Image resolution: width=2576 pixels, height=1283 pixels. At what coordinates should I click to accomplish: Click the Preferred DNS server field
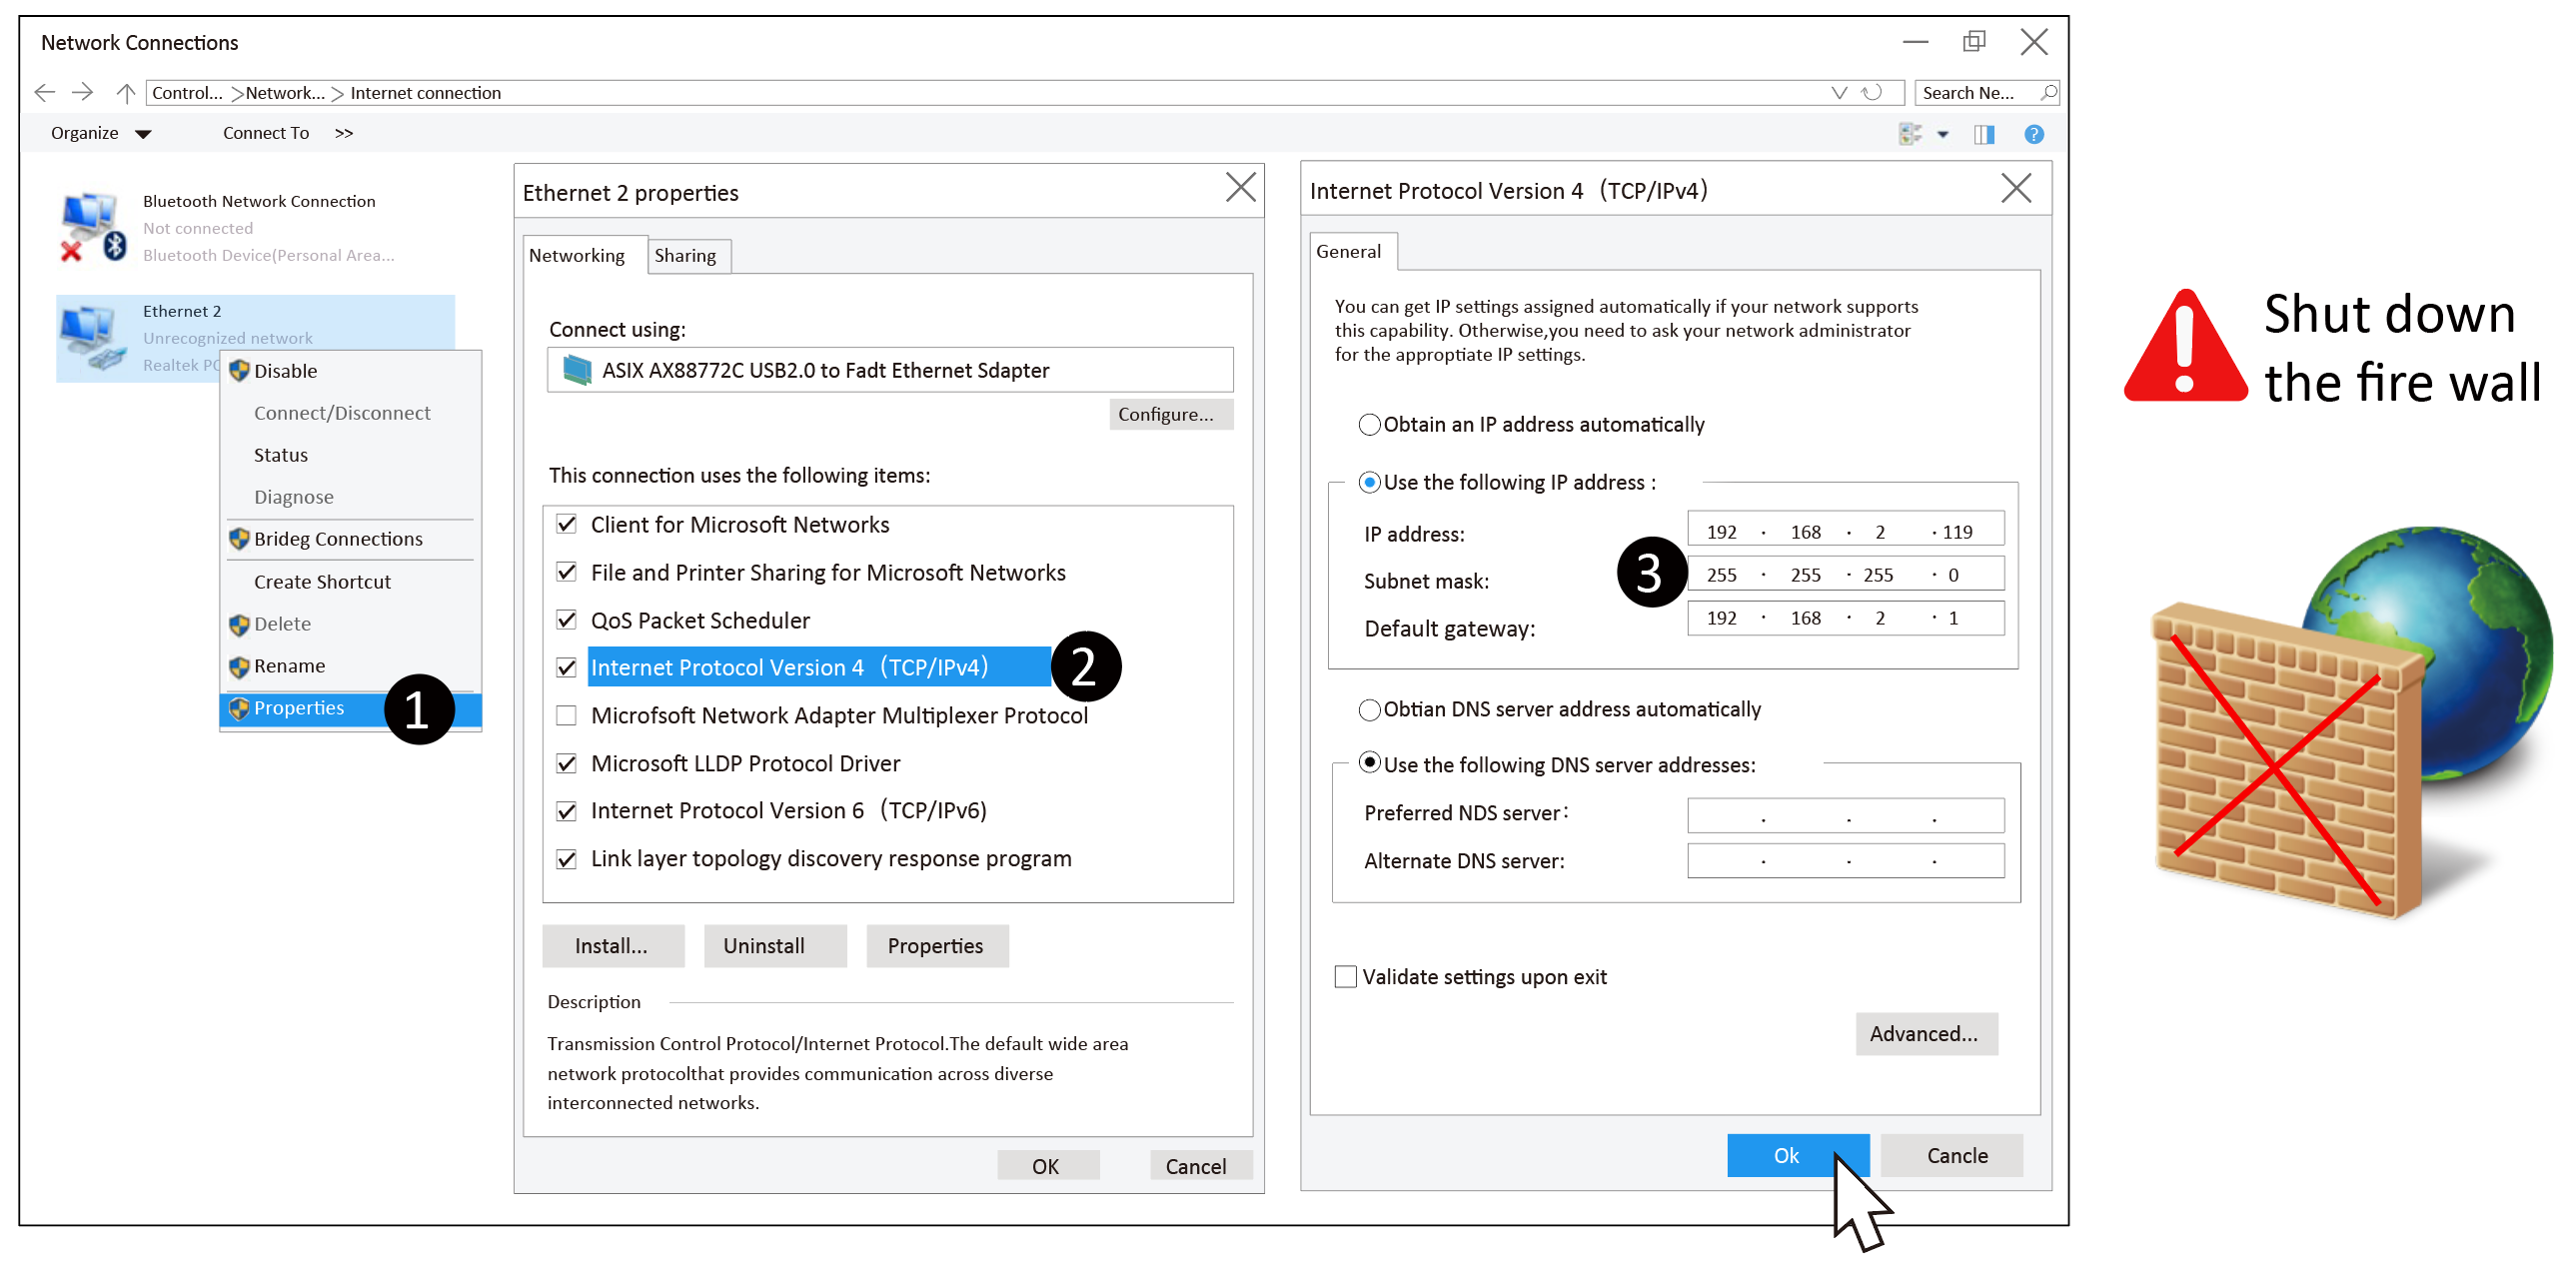1845,814
